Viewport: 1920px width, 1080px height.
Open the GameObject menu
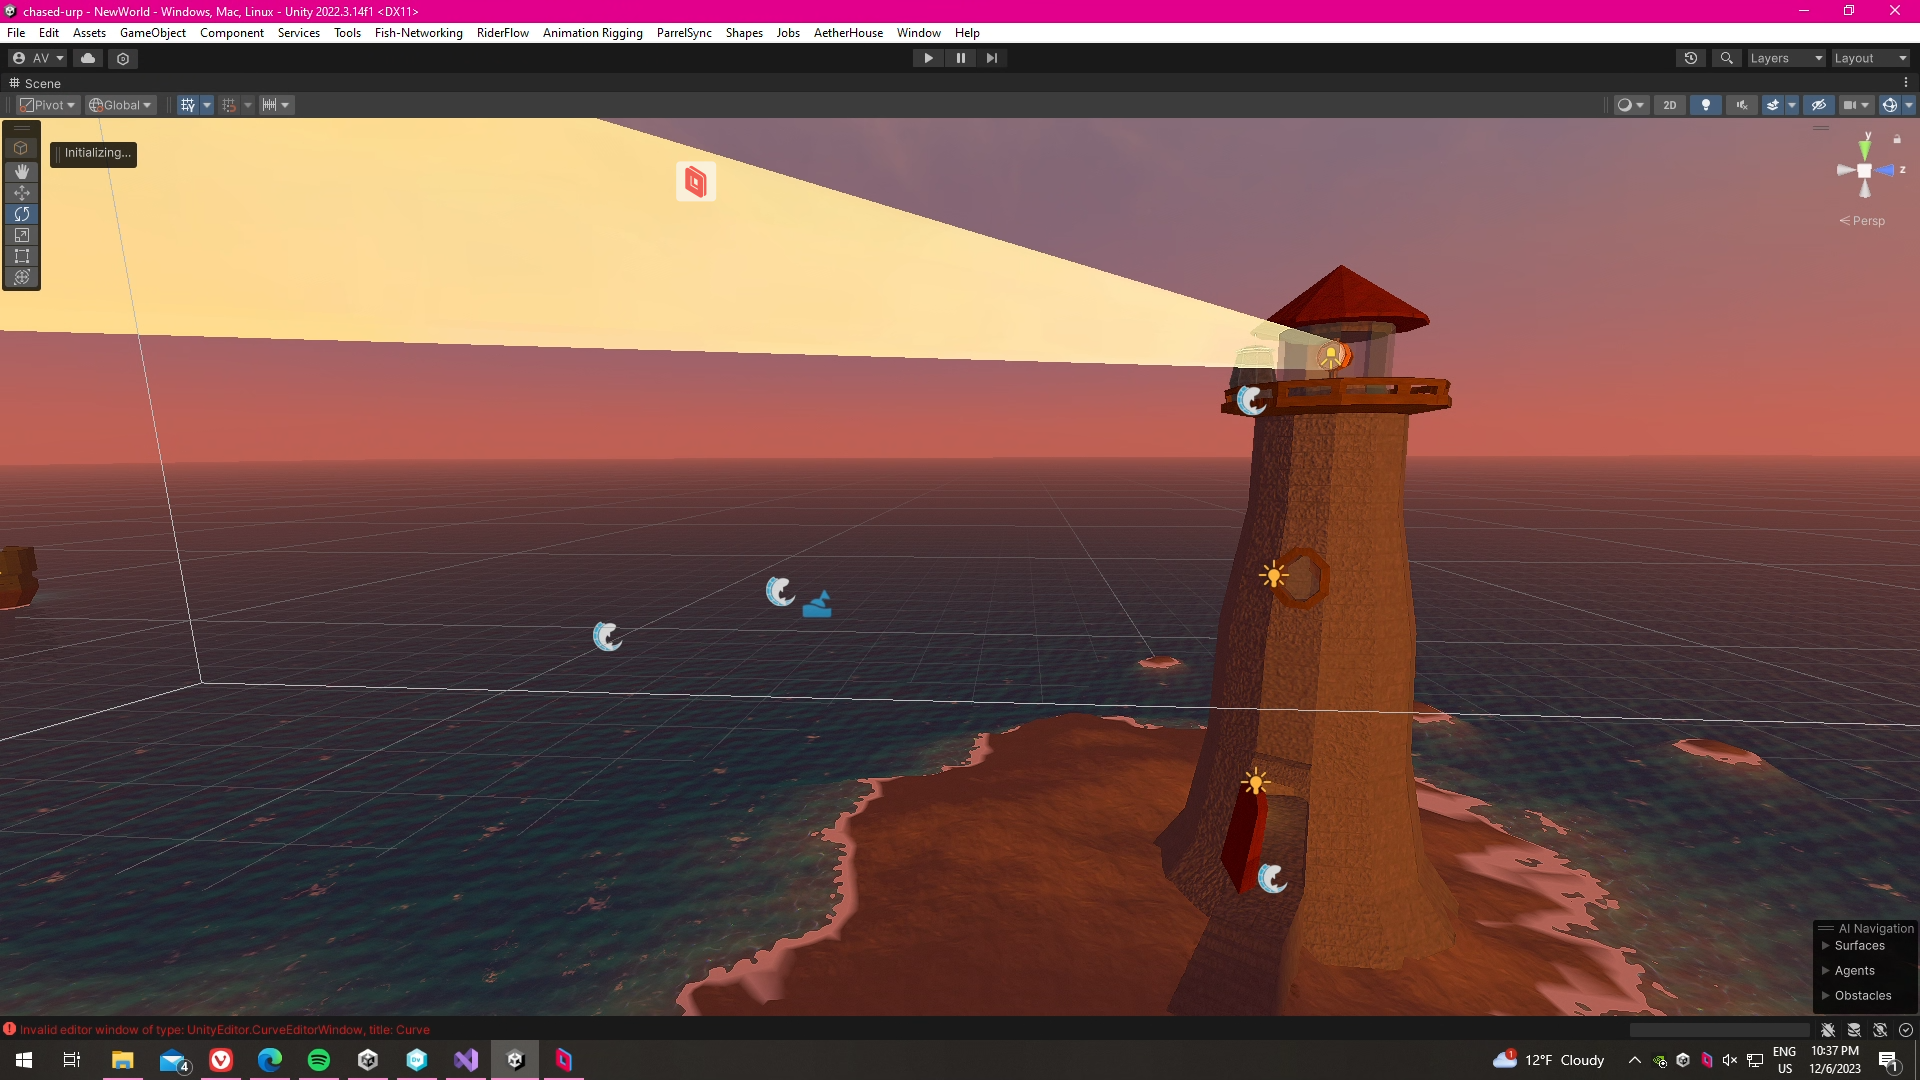coord(152,33)
